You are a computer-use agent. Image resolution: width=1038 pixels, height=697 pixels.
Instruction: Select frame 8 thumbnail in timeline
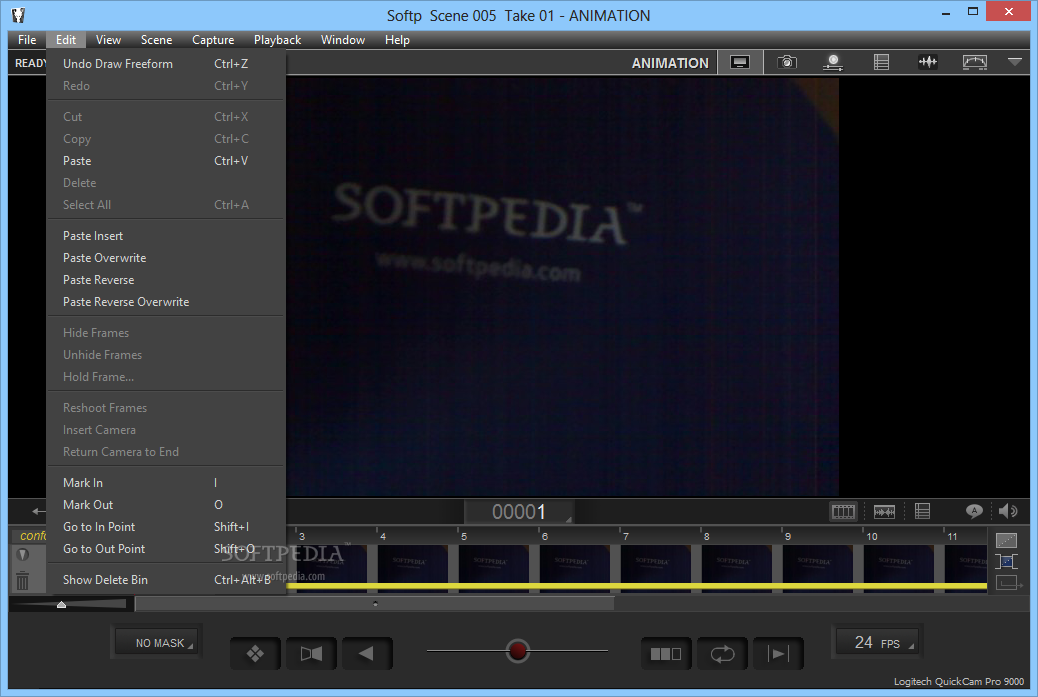coord(736,563)
